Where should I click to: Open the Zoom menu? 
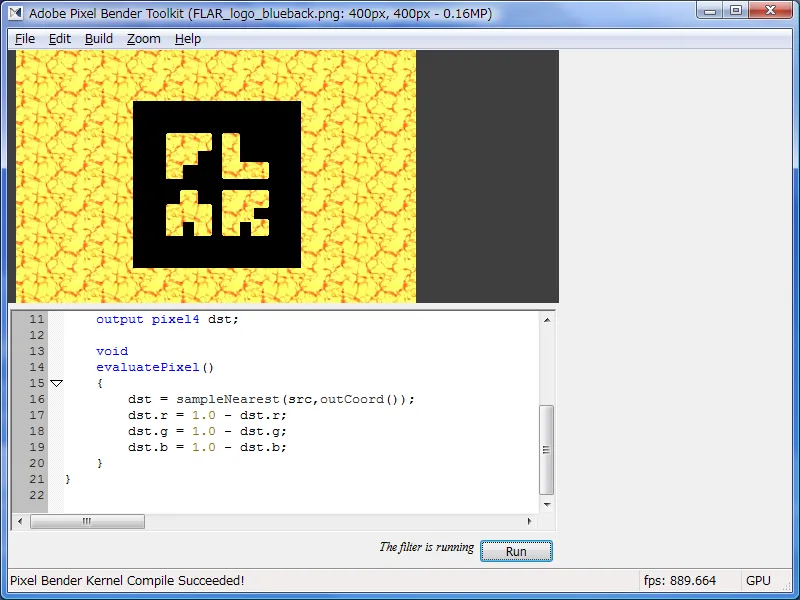(x=143, y=39)
